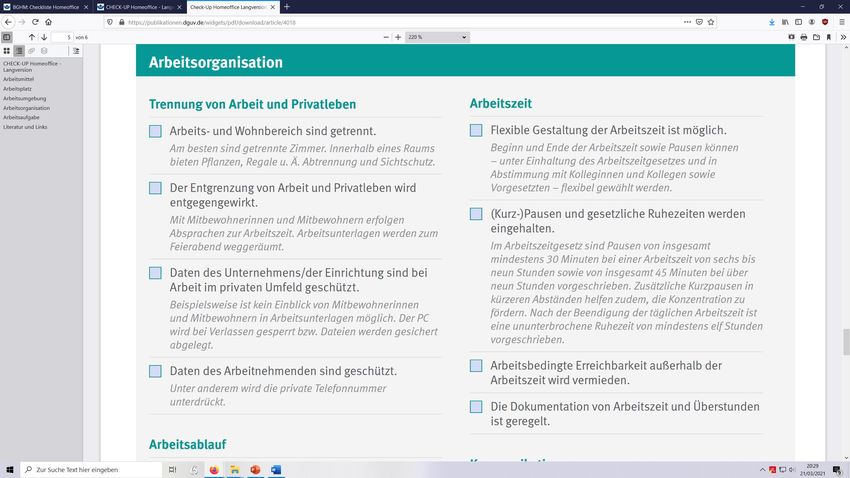
Task: Open the 220 % zoom level dropdown
Action: coord(438,37)
